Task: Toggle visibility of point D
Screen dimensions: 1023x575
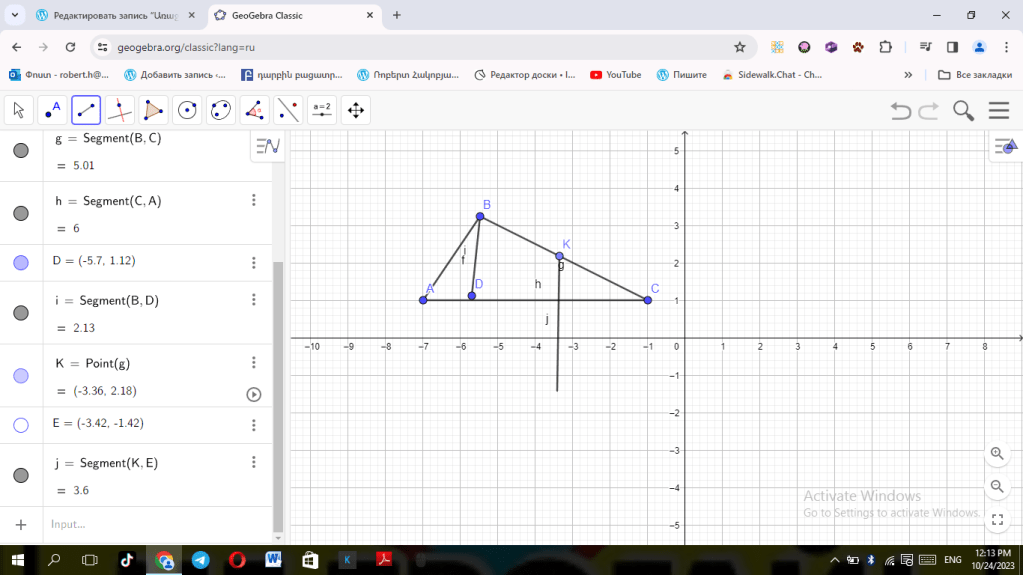Action: point(21,262)
